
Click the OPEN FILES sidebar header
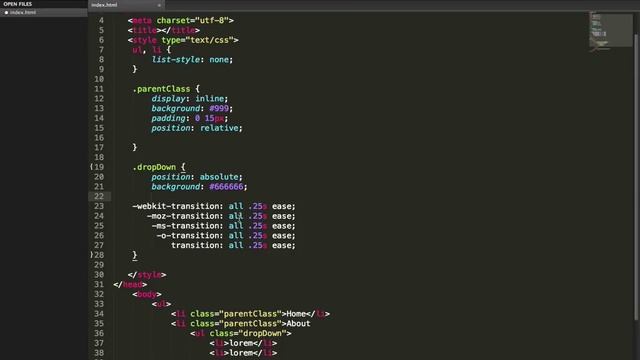18,4
